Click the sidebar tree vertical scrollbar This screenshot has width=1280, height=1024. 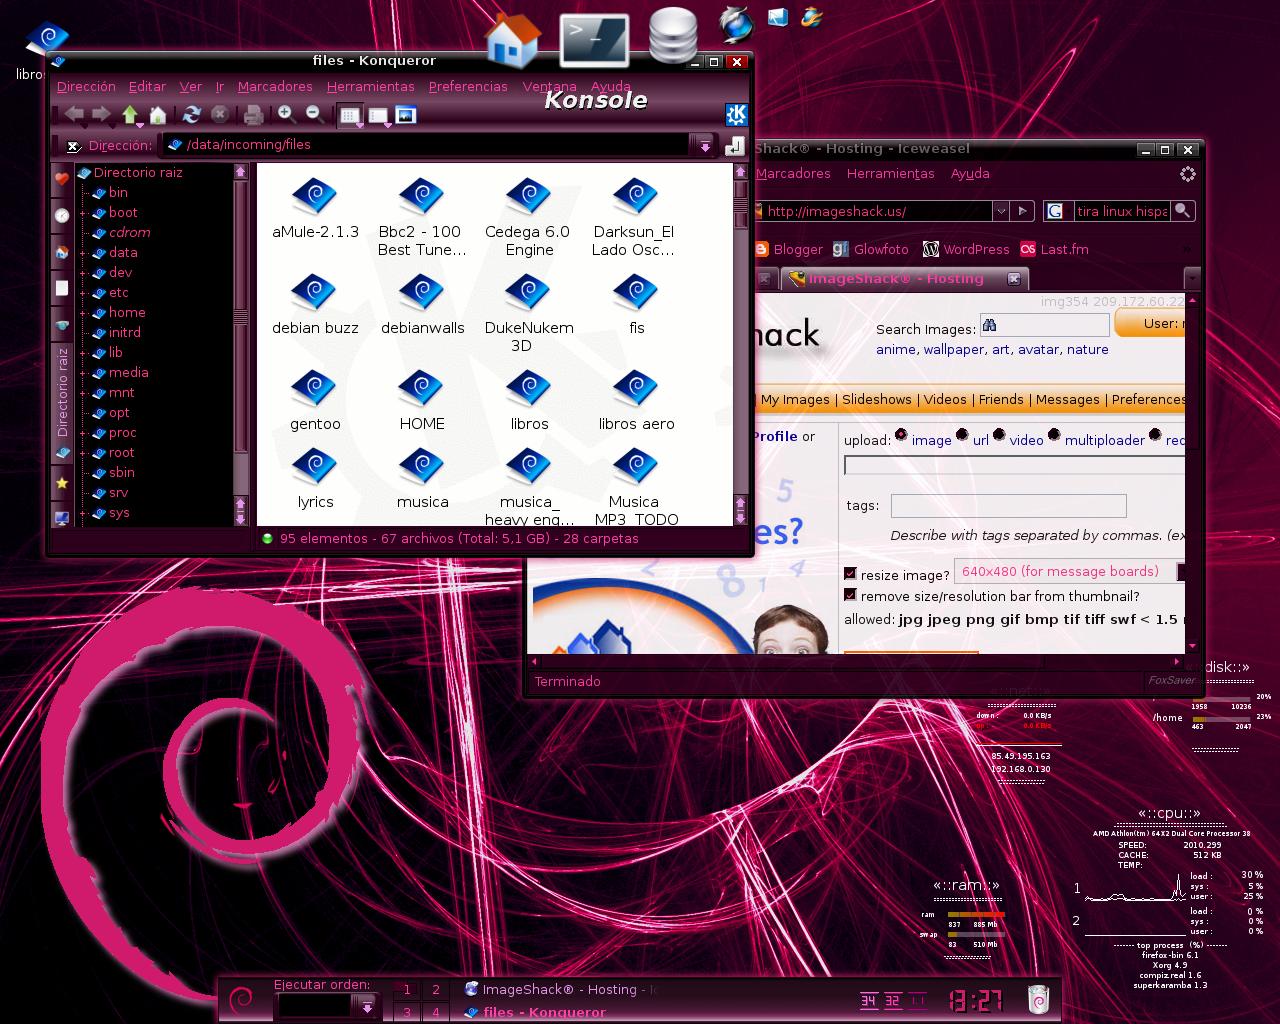tap(240, 345)
